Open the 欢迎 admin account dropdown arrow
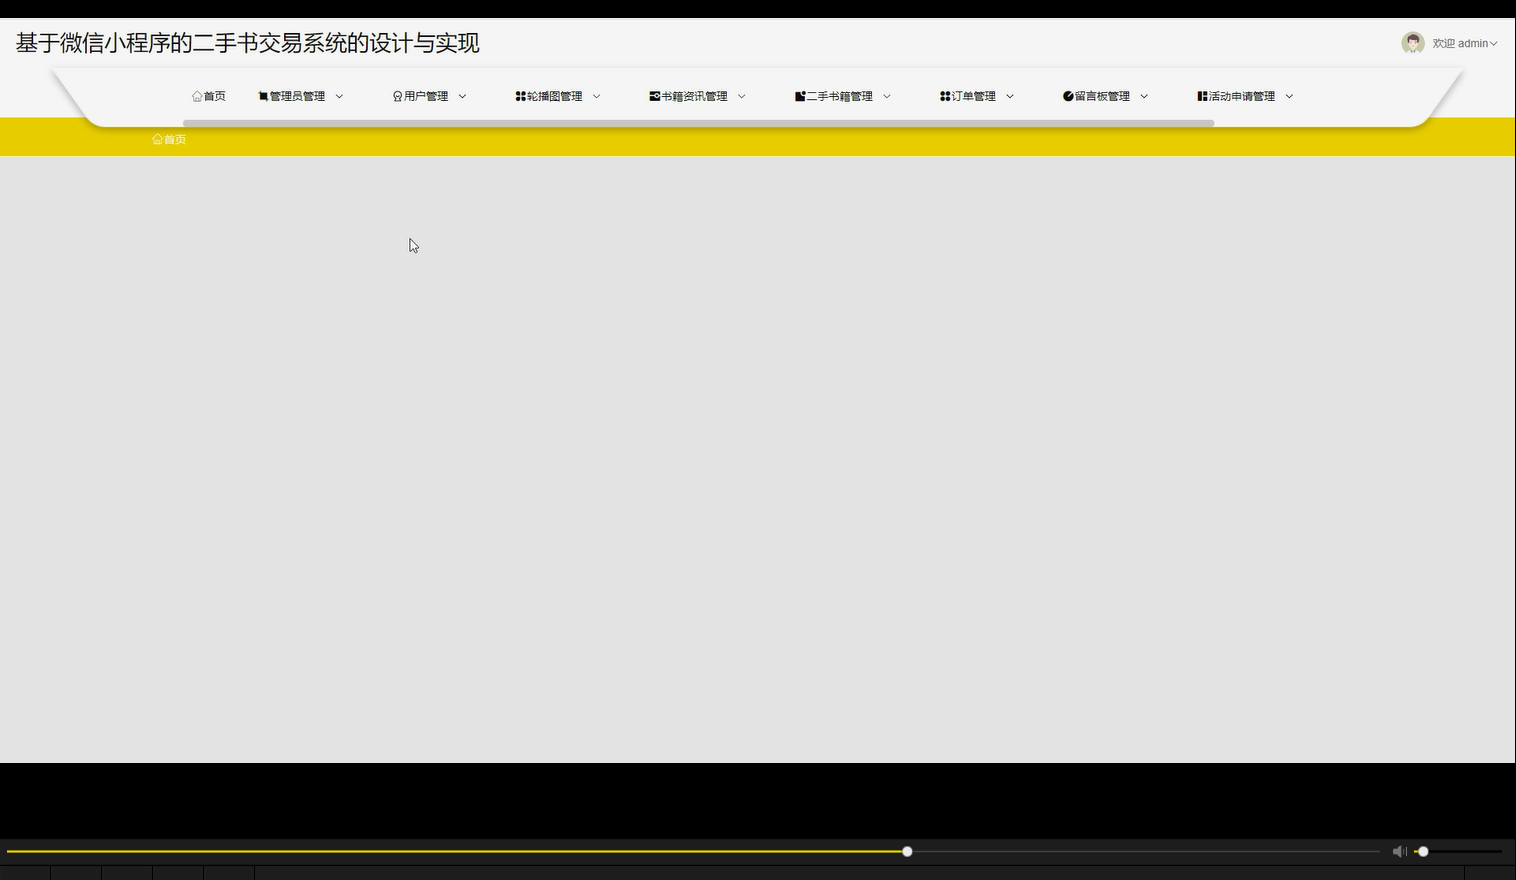The height and width of the screenshot is (880, 1516). point(1494,44)
